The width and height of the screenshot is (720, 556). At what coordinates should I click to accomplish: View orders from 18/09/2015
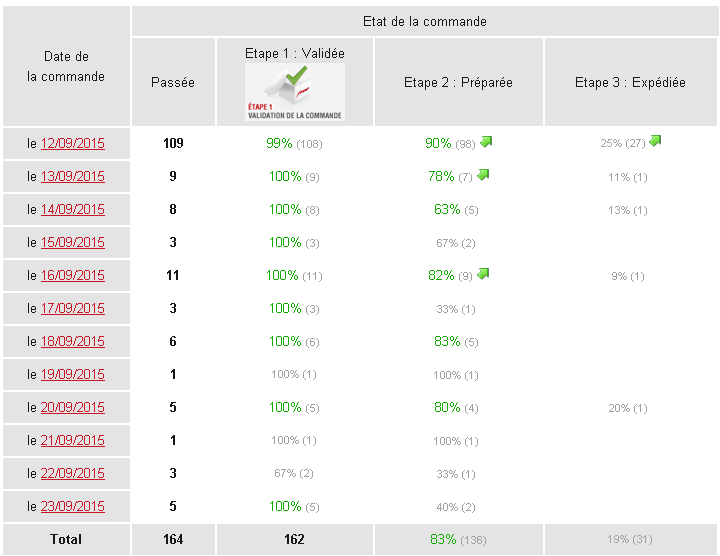tap(72, 342)
